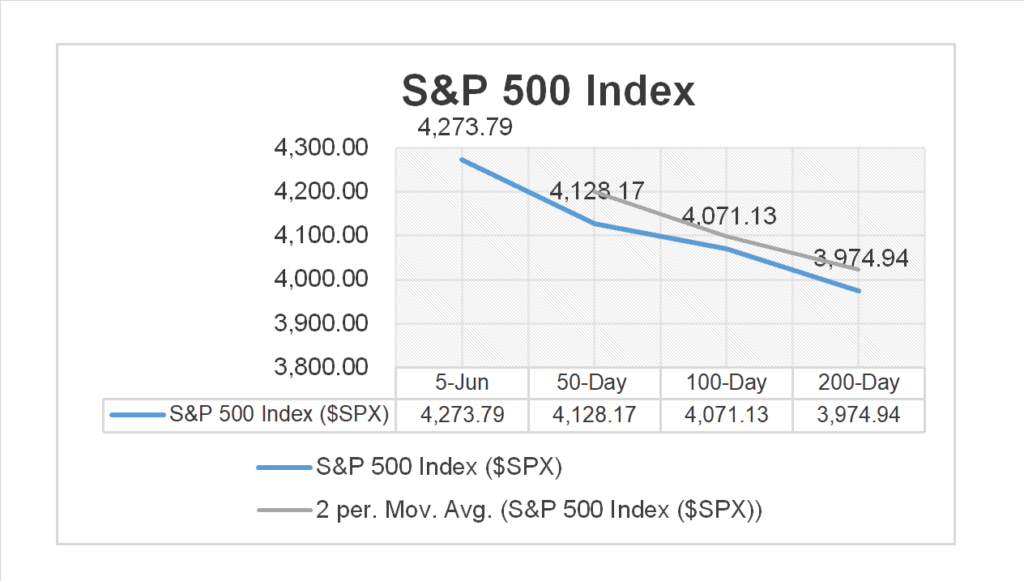Click the 4,128.17 cell in the data table
Image resolution: width=1024 pixels, height=581 pixels.
click(x=594, y=415)
